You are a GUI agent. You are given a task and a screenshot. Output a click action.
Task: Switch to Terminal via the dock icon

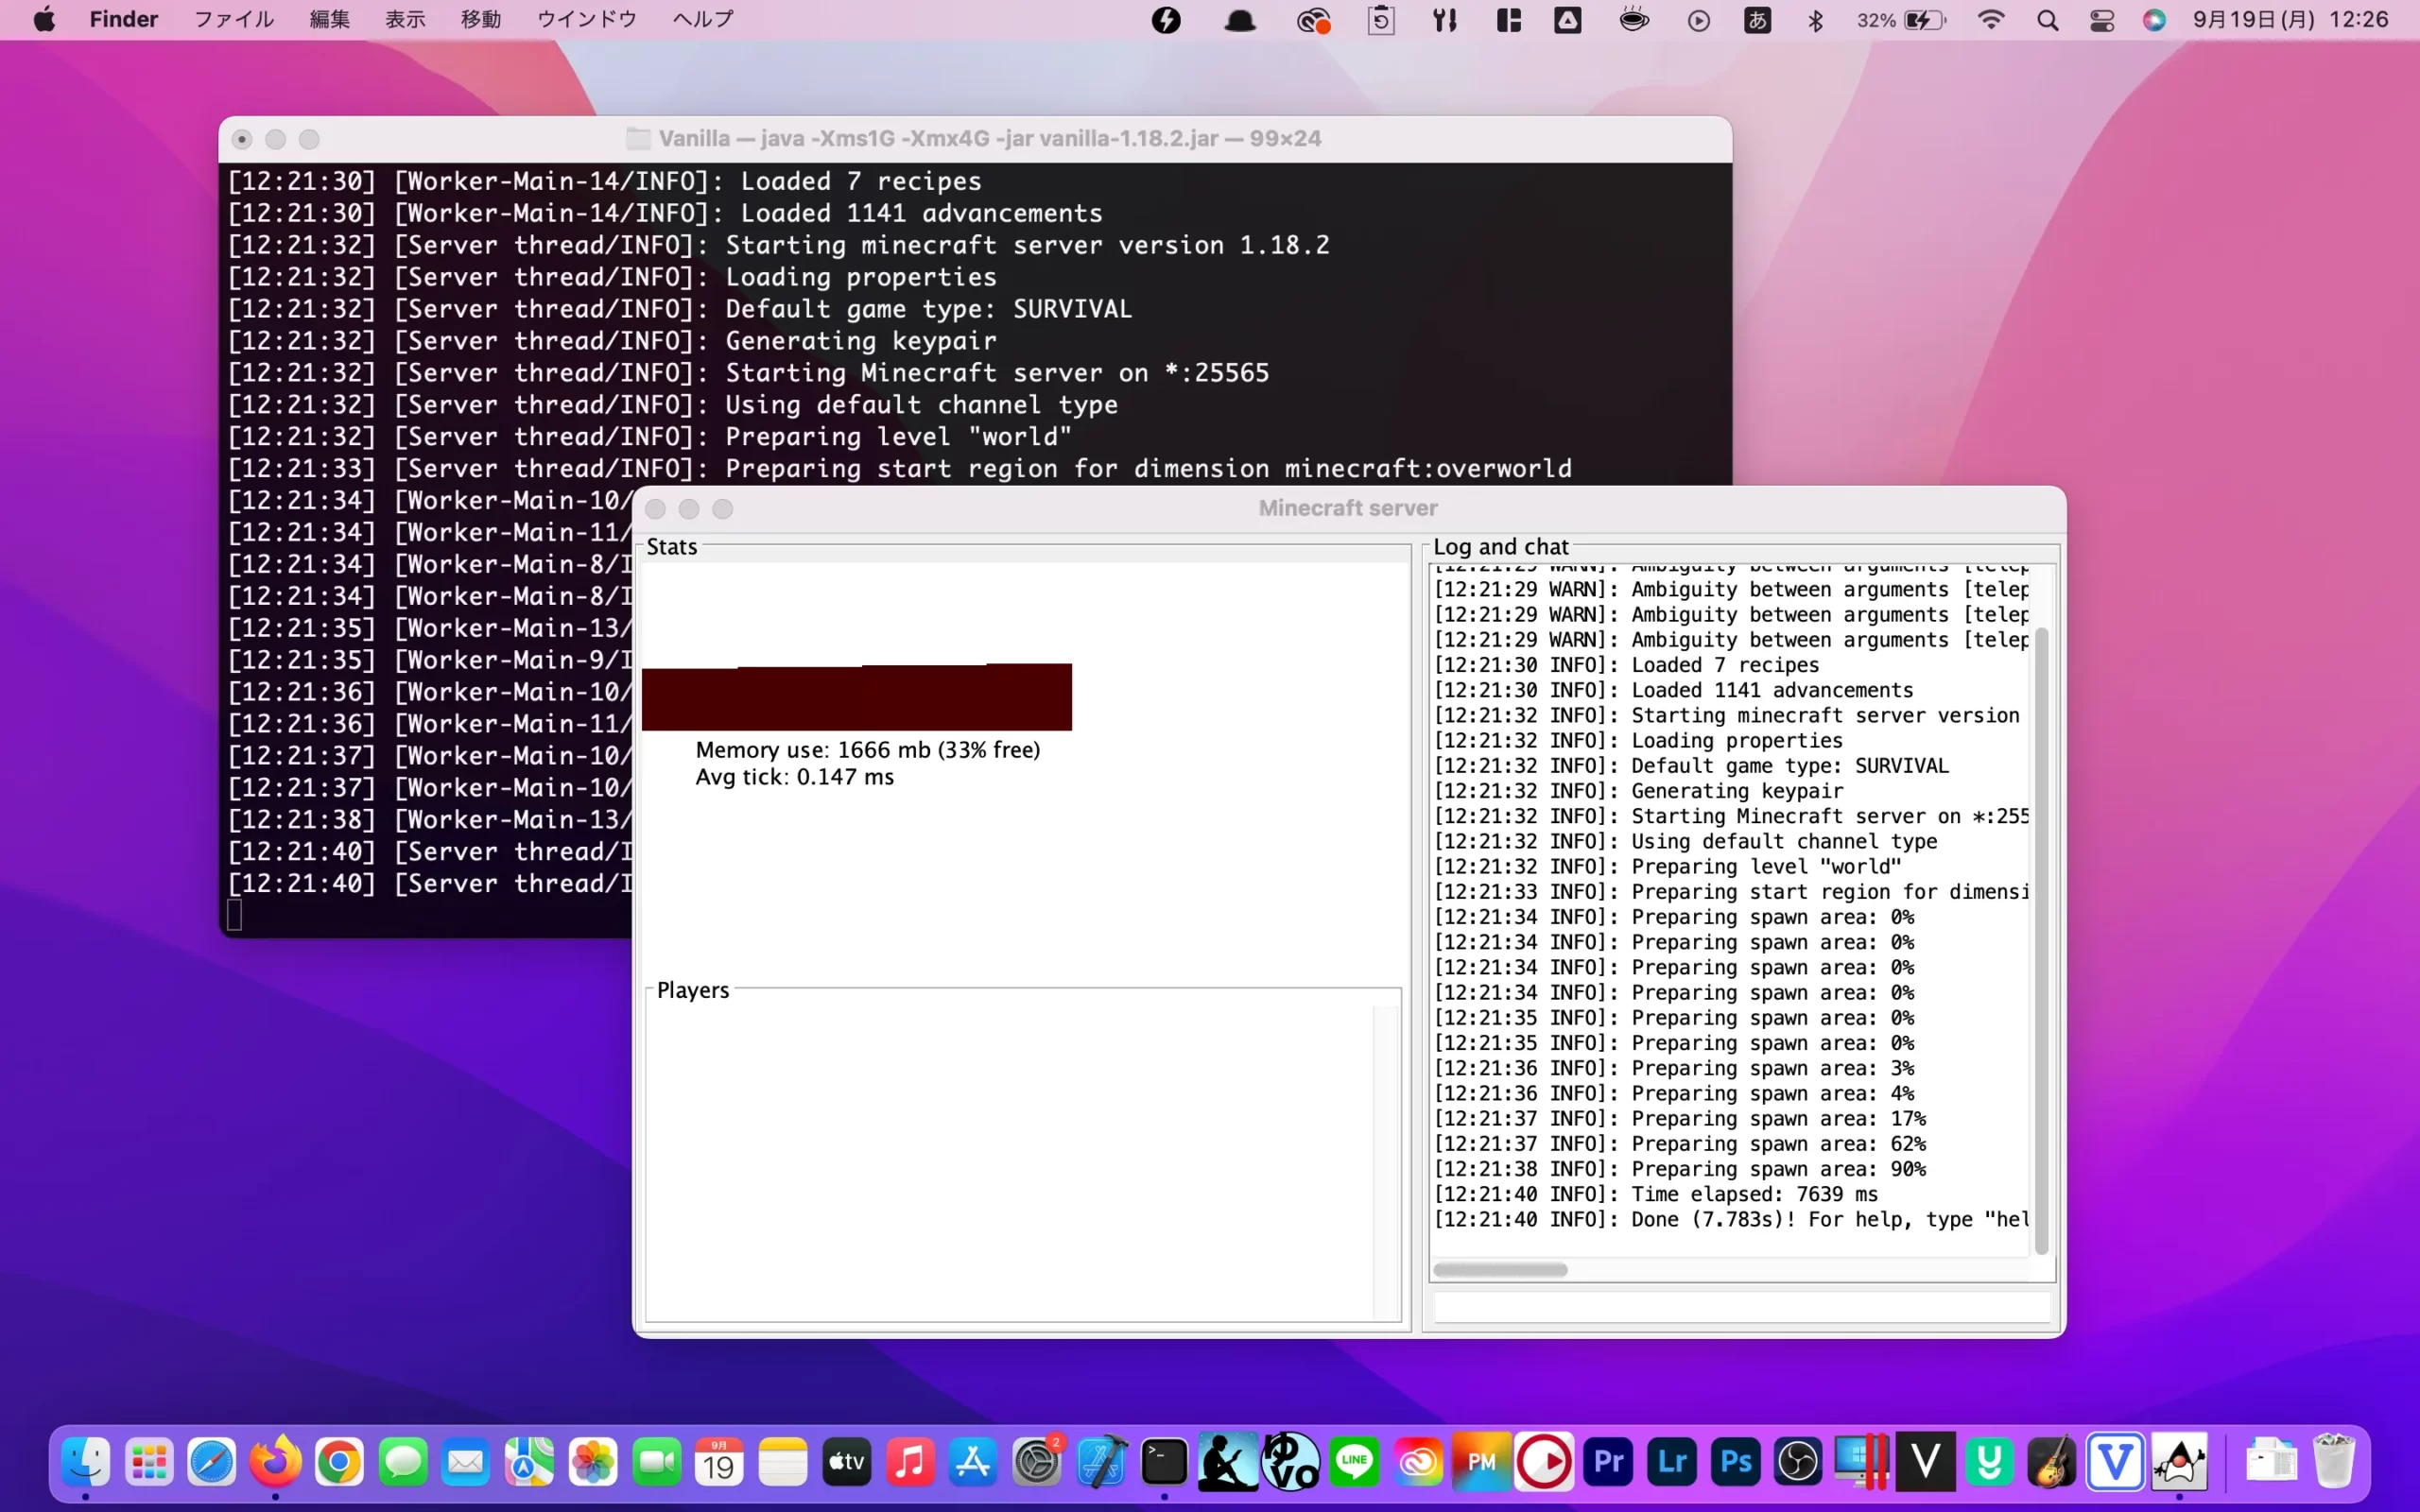(1164, 1463)
